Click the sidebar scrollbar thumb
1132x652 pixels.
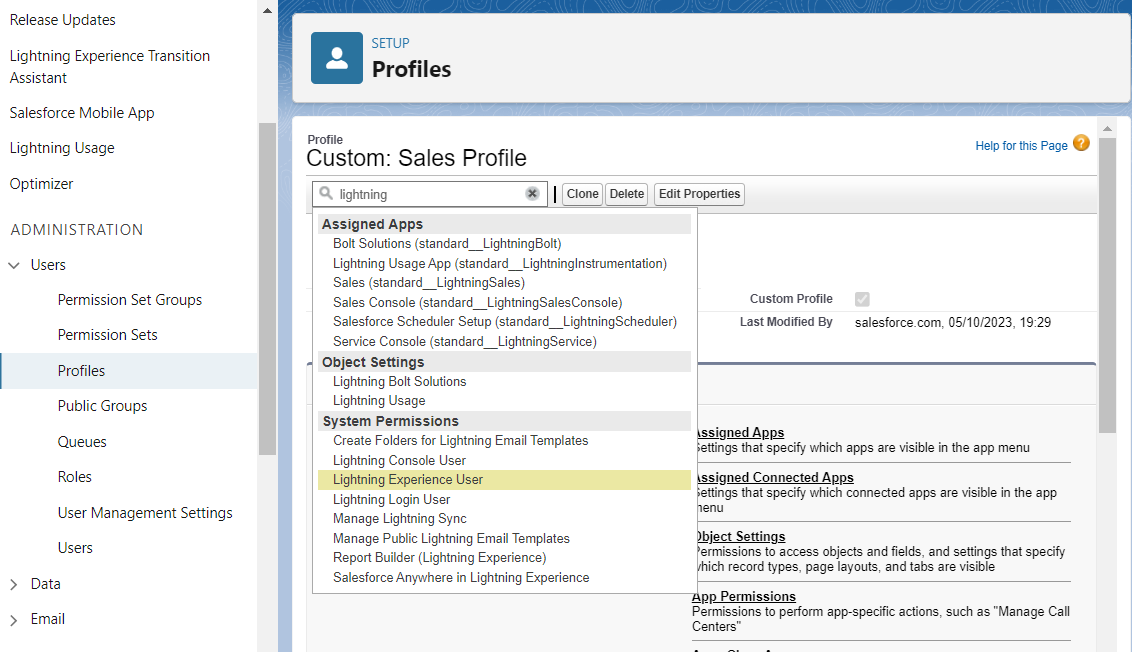click(x=267, y=289)
